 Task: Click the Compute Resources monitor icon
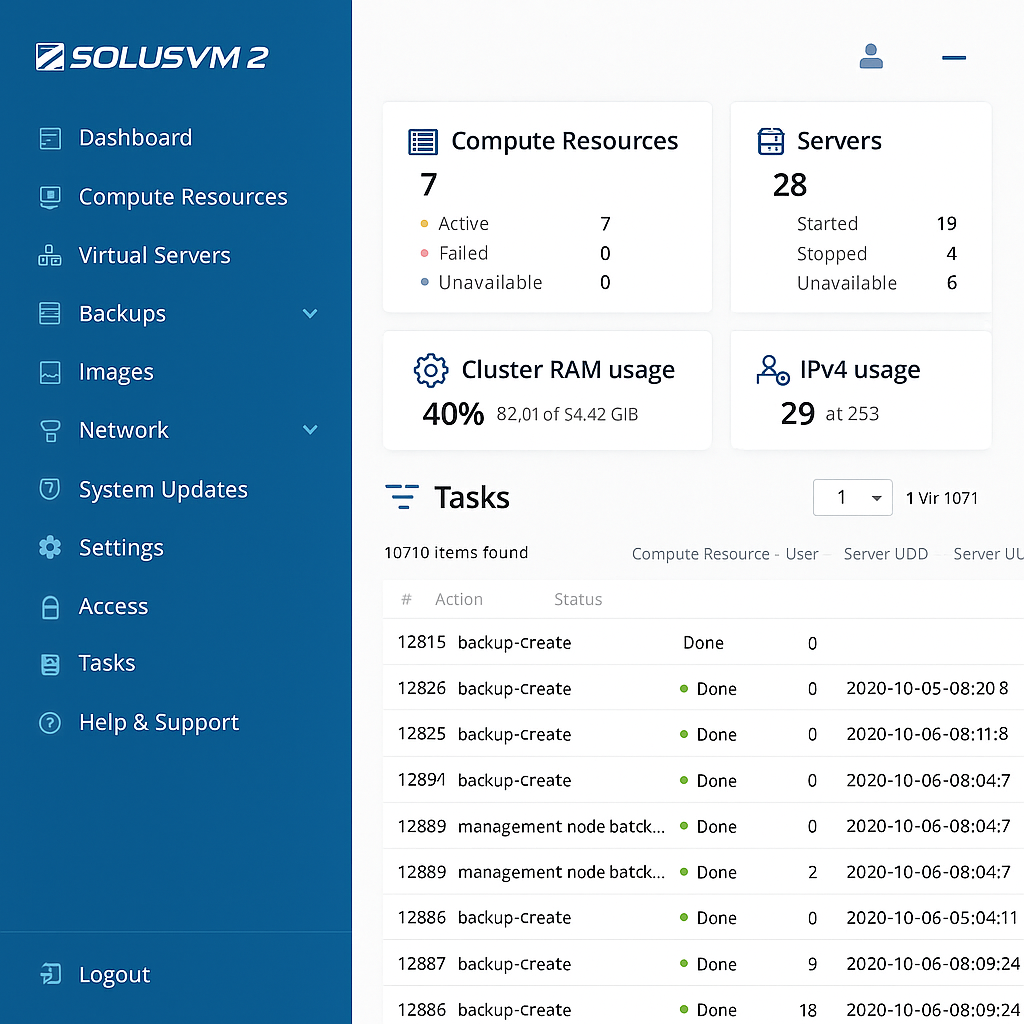(x=50, y=197)
